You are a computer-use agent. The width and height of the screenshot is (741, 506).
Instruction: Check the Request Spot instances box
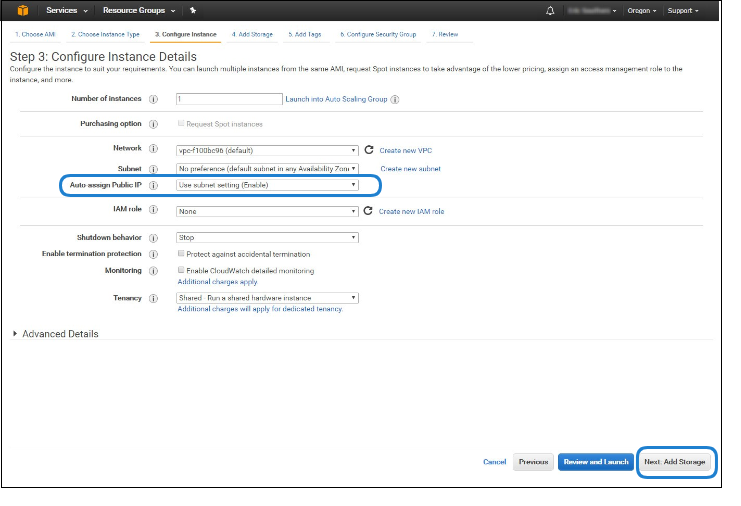point(181,124)
